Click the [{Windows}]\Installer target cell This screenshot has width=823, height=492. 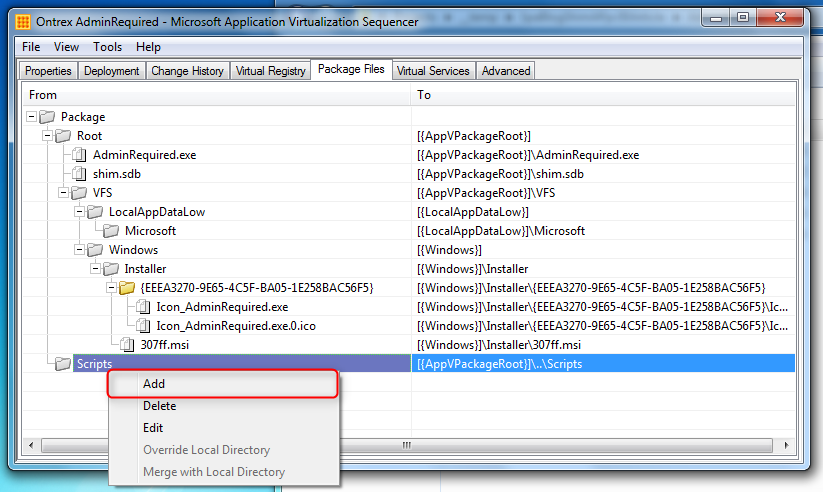point(603,269)
